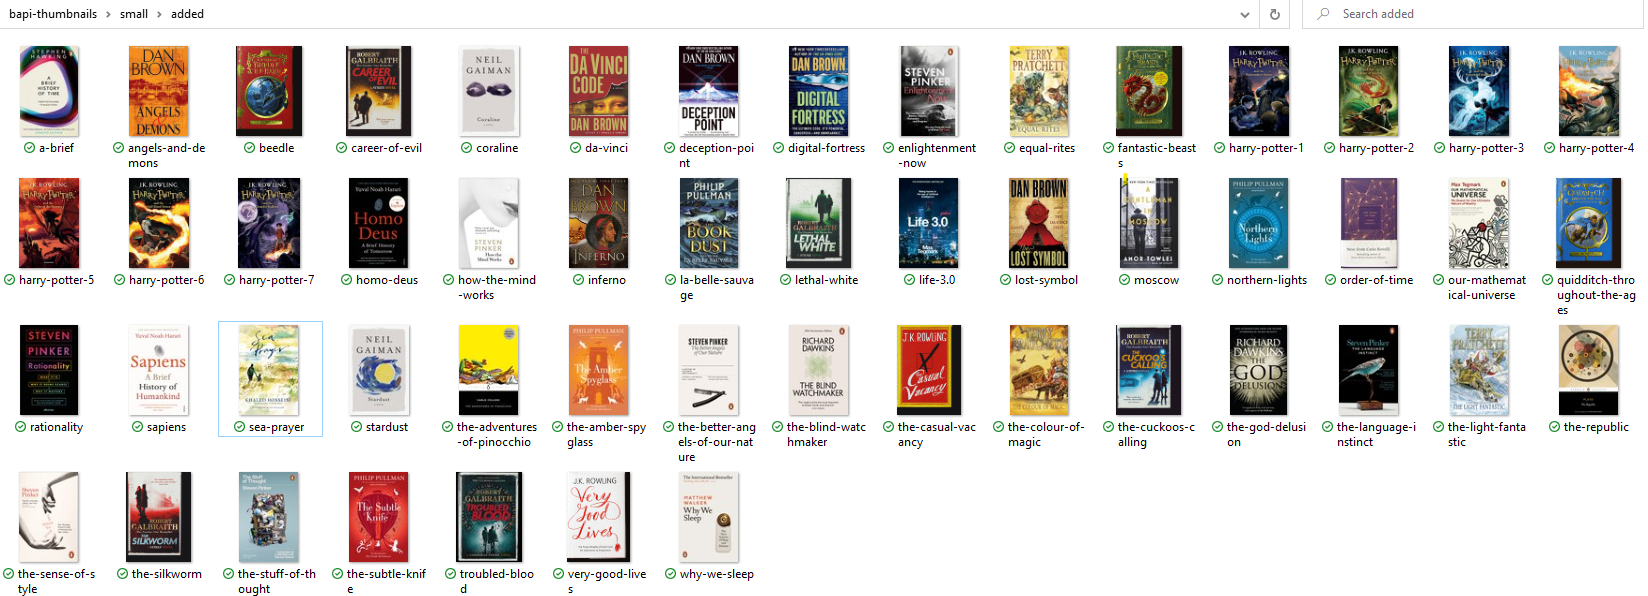Screen dimensions: 1648x596
Task: Click the the-language-instinct file name
Action: pos(1376,435)
